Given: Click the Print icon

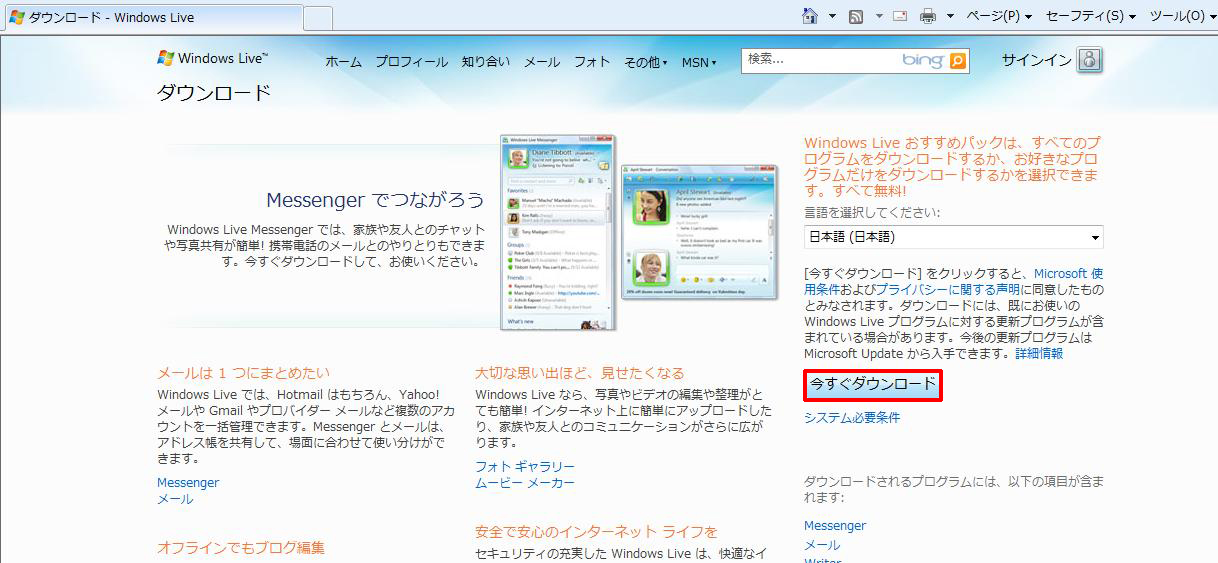Looking at the screenshot, I should (928, 16).
